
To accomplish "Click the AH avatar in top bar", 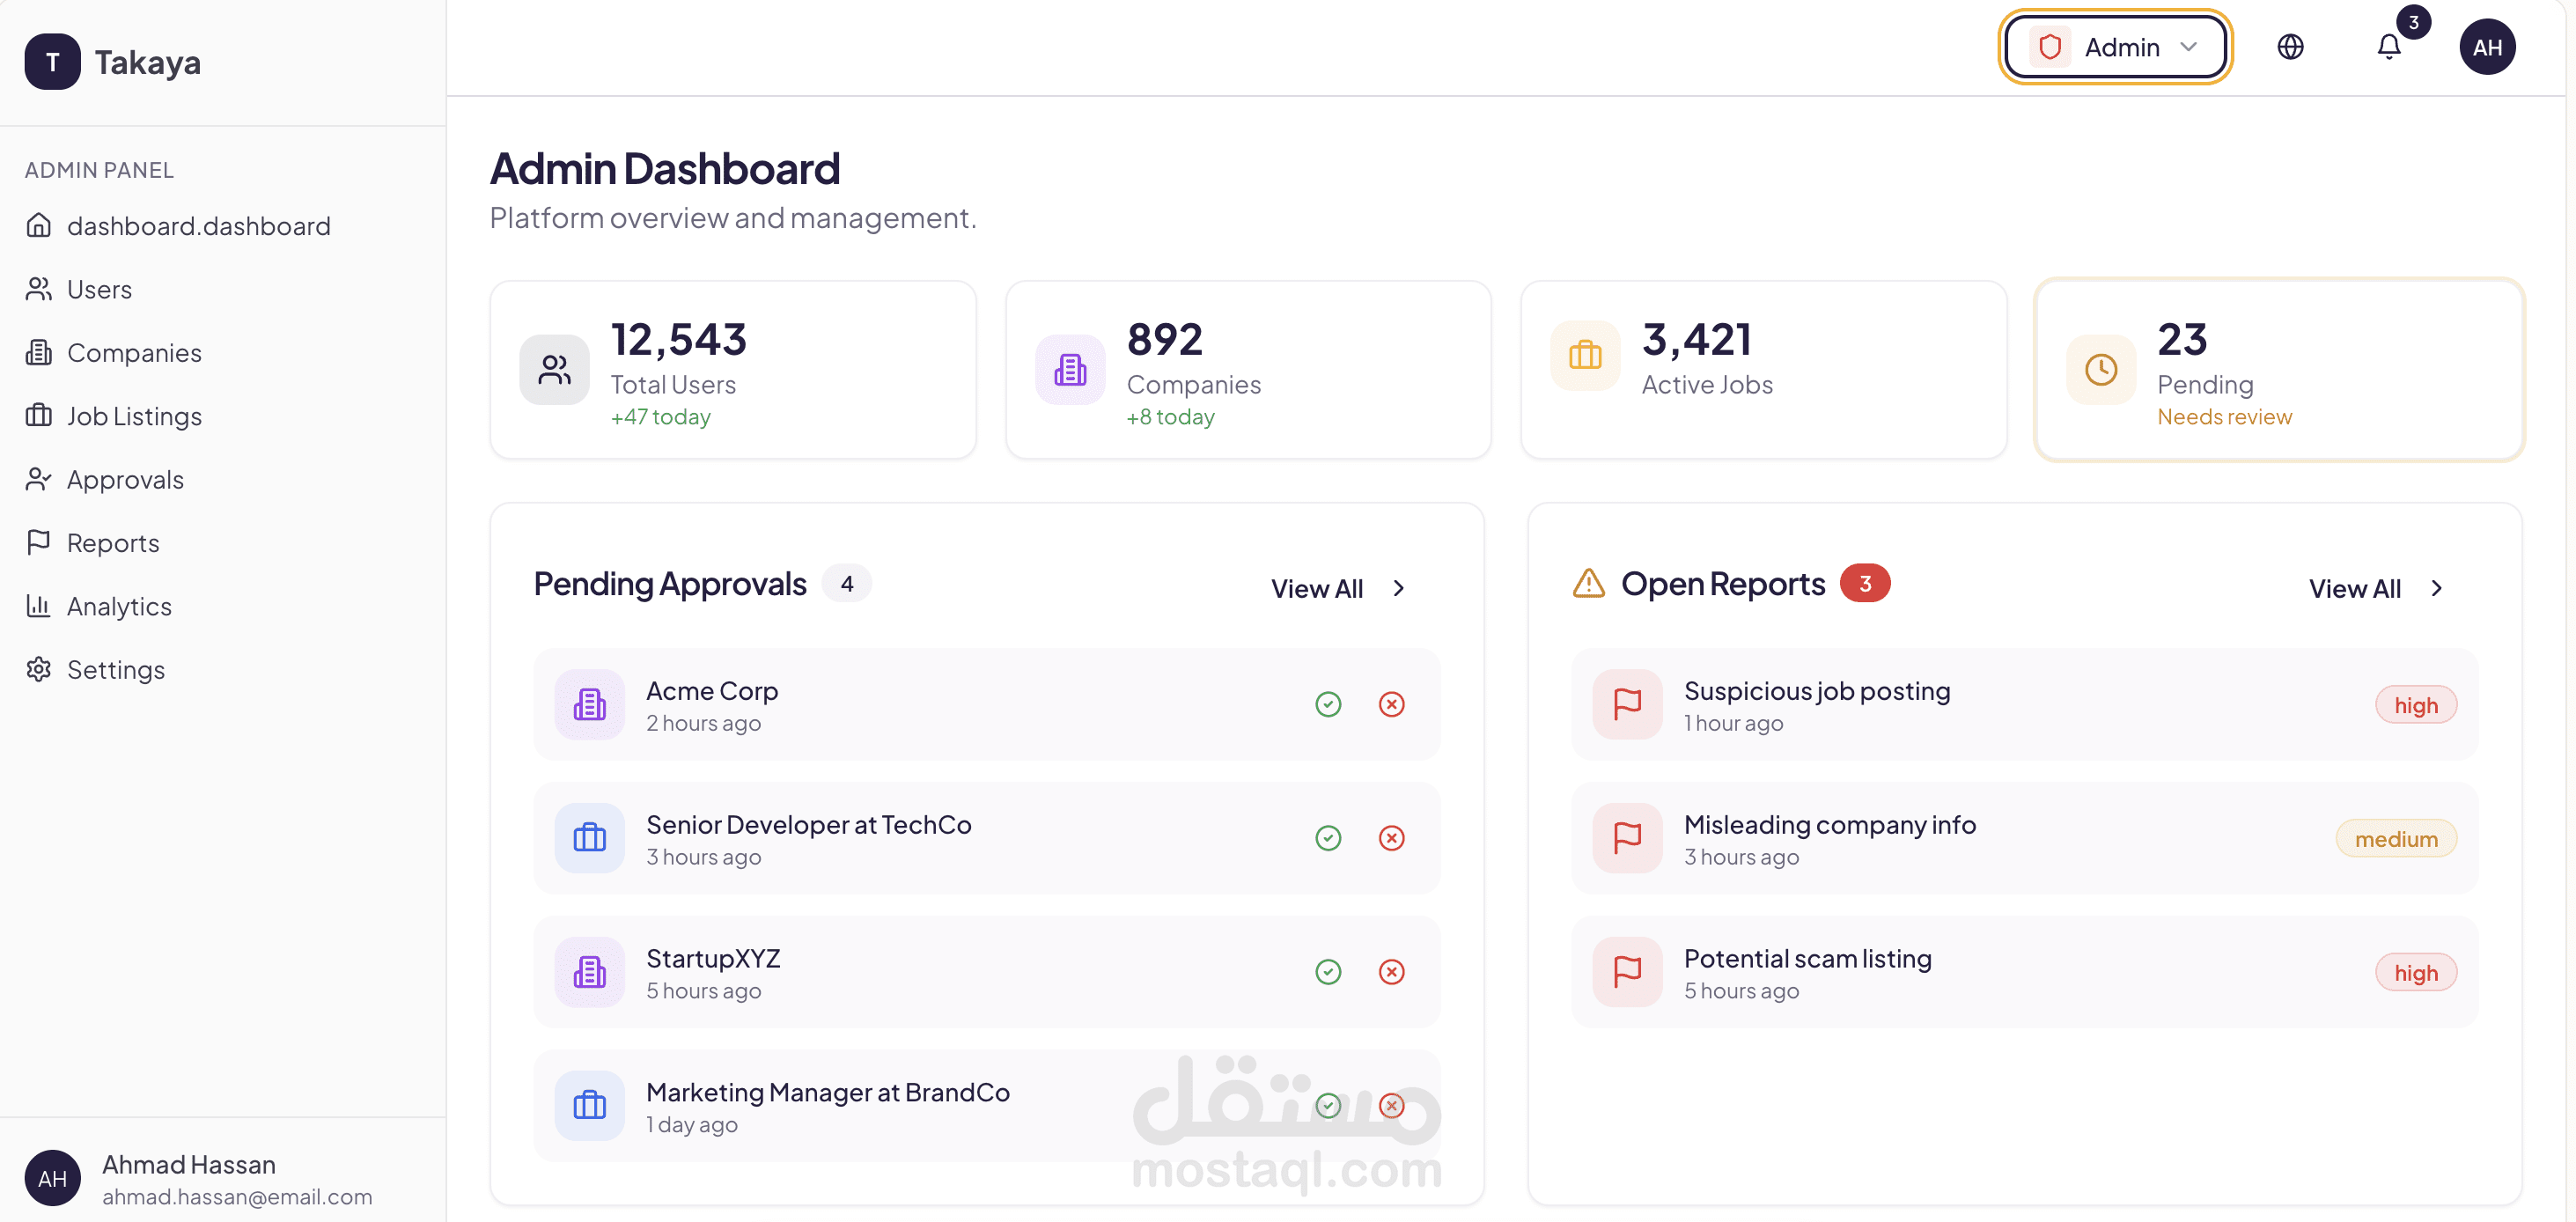I will click(2486, 47).
